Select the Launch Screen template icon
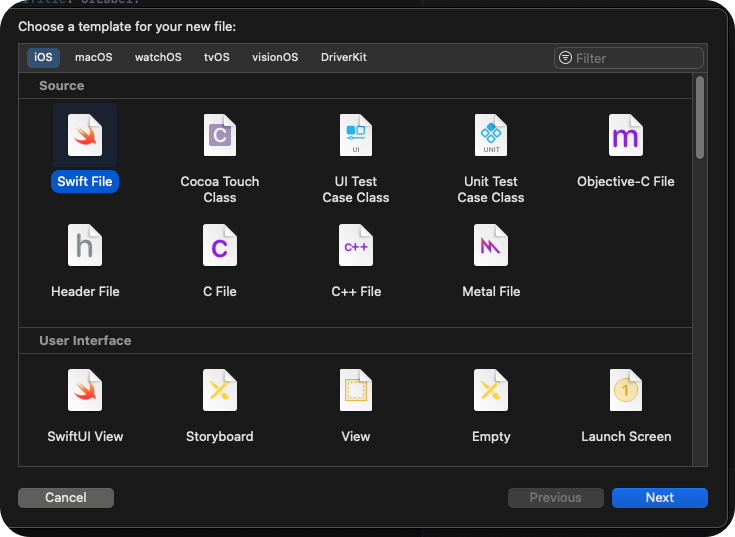735x537 pixels. pyautogui.click(x=626, y=390)
